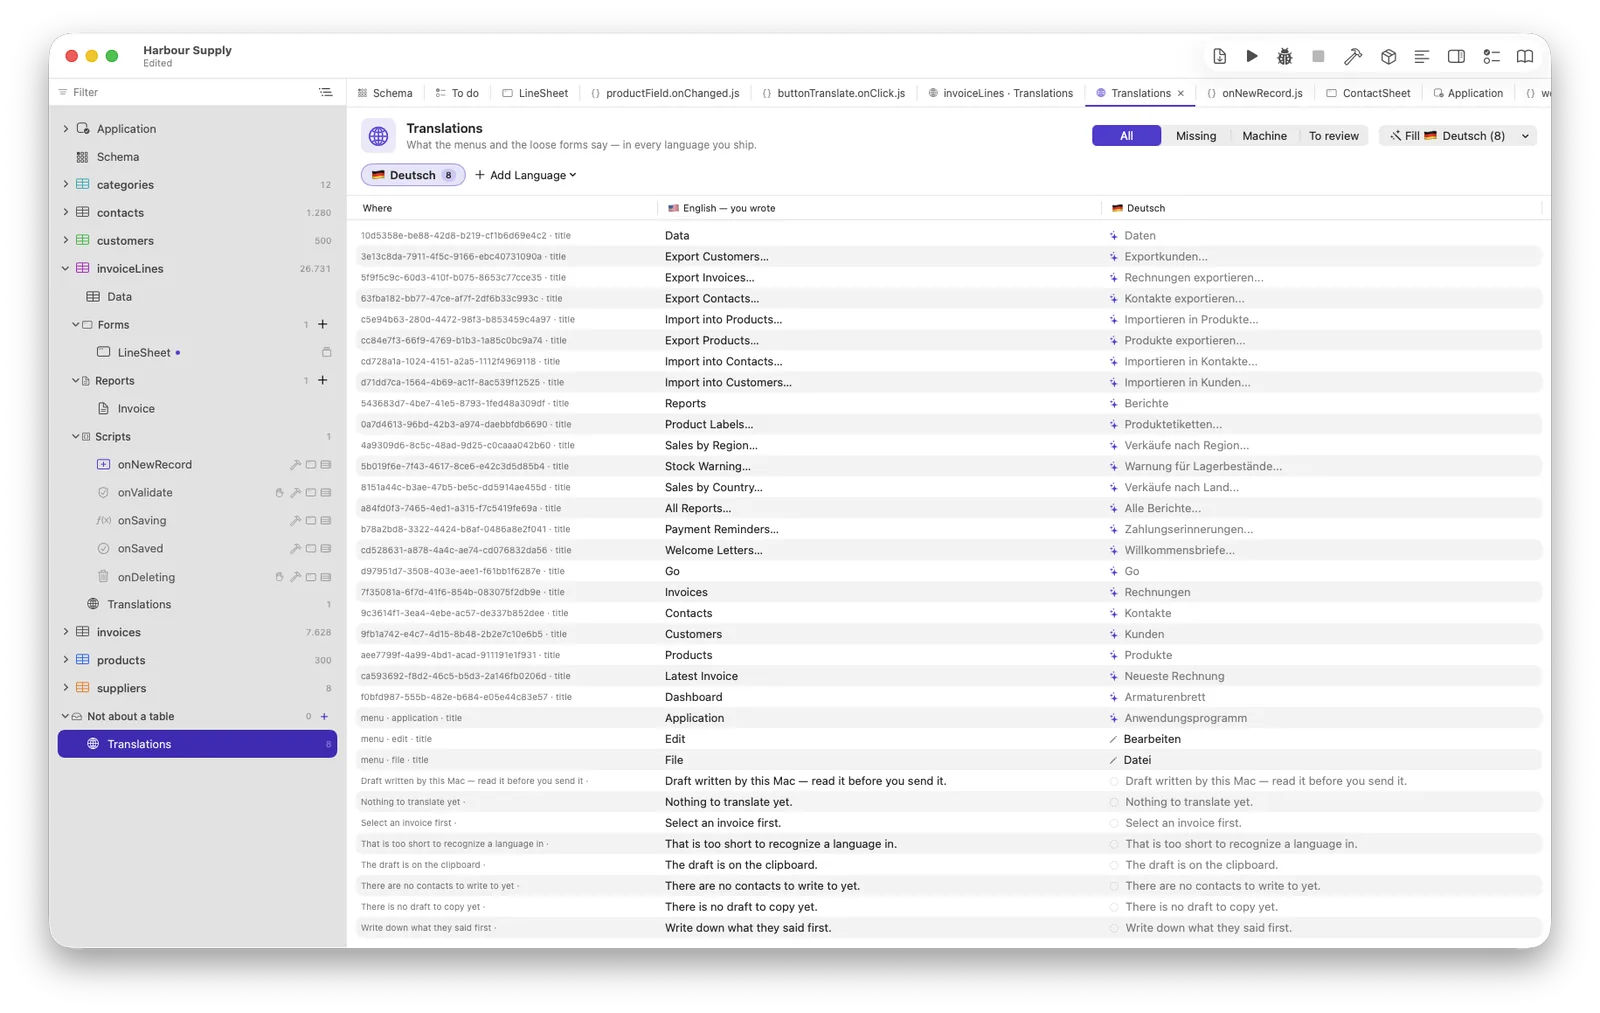
Task: Collapse the invoiceLines tree node
Action: pos(66,268)
